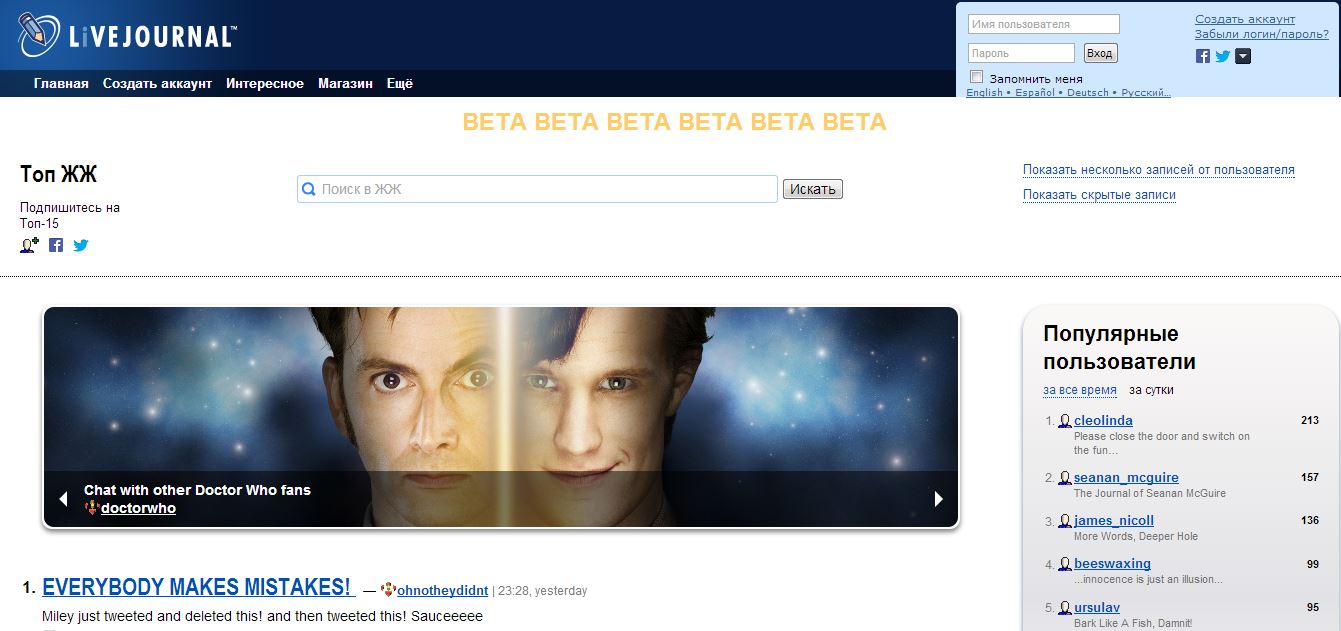
Task: Open james_nicoll user link
Action: [1114, 521]
